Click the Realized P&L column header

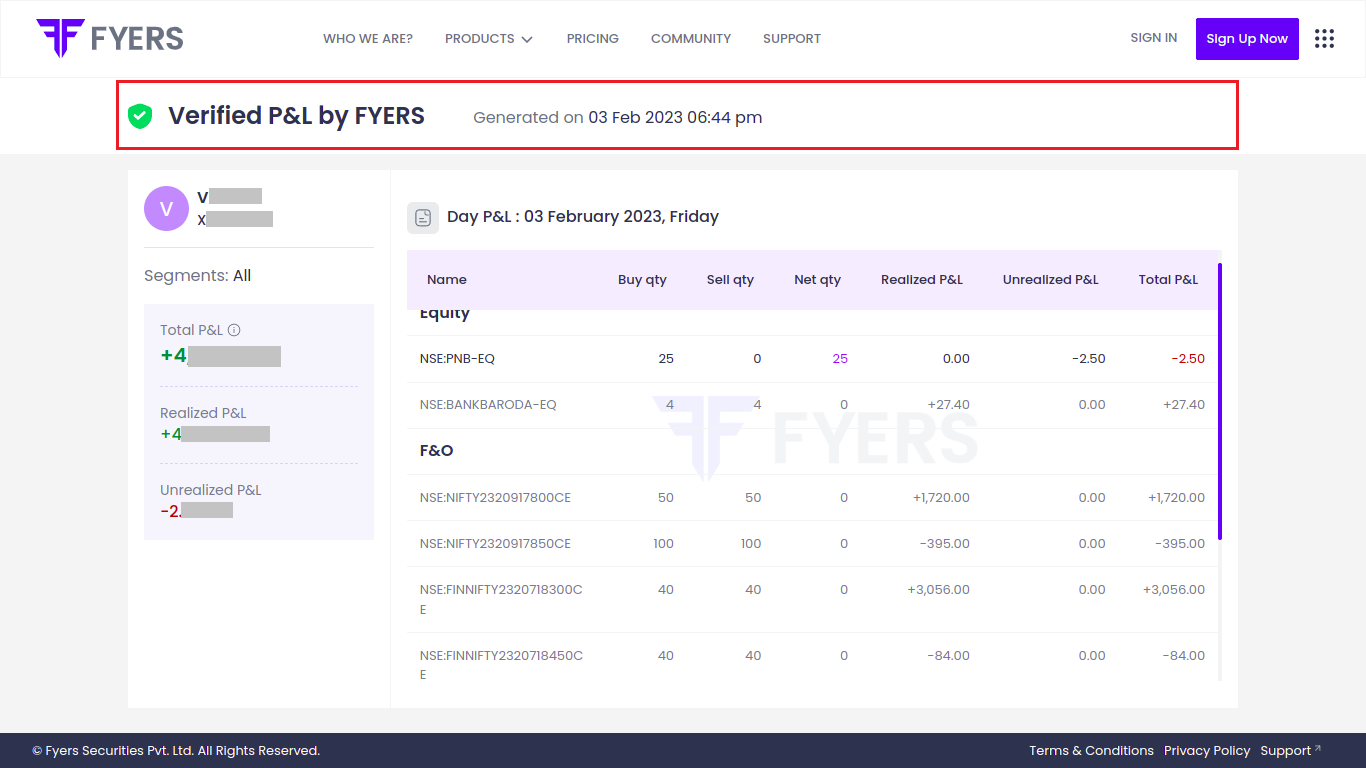coord(922,280)
